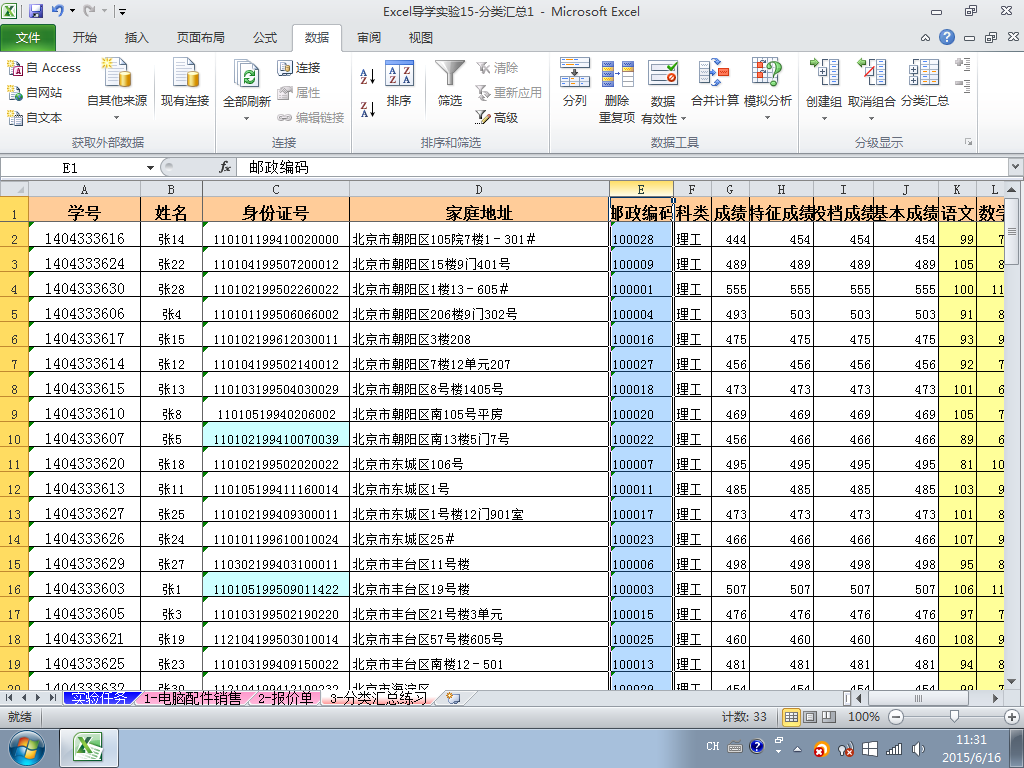Click the zoom in plus button
The image size is (1024, 768).
(1012, 717)
